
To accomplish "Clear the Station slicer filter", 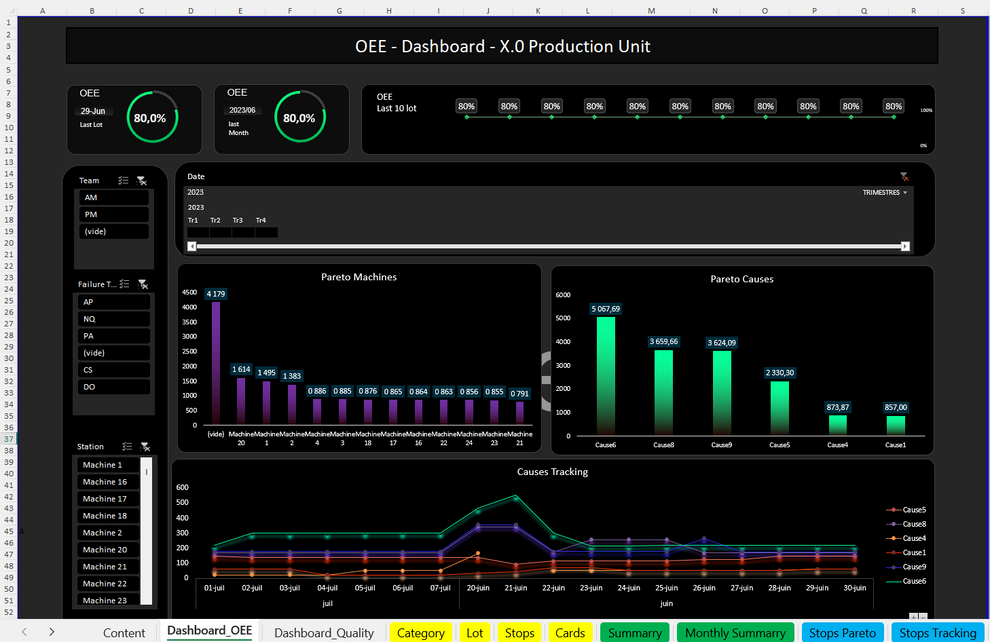I will 143,446.
